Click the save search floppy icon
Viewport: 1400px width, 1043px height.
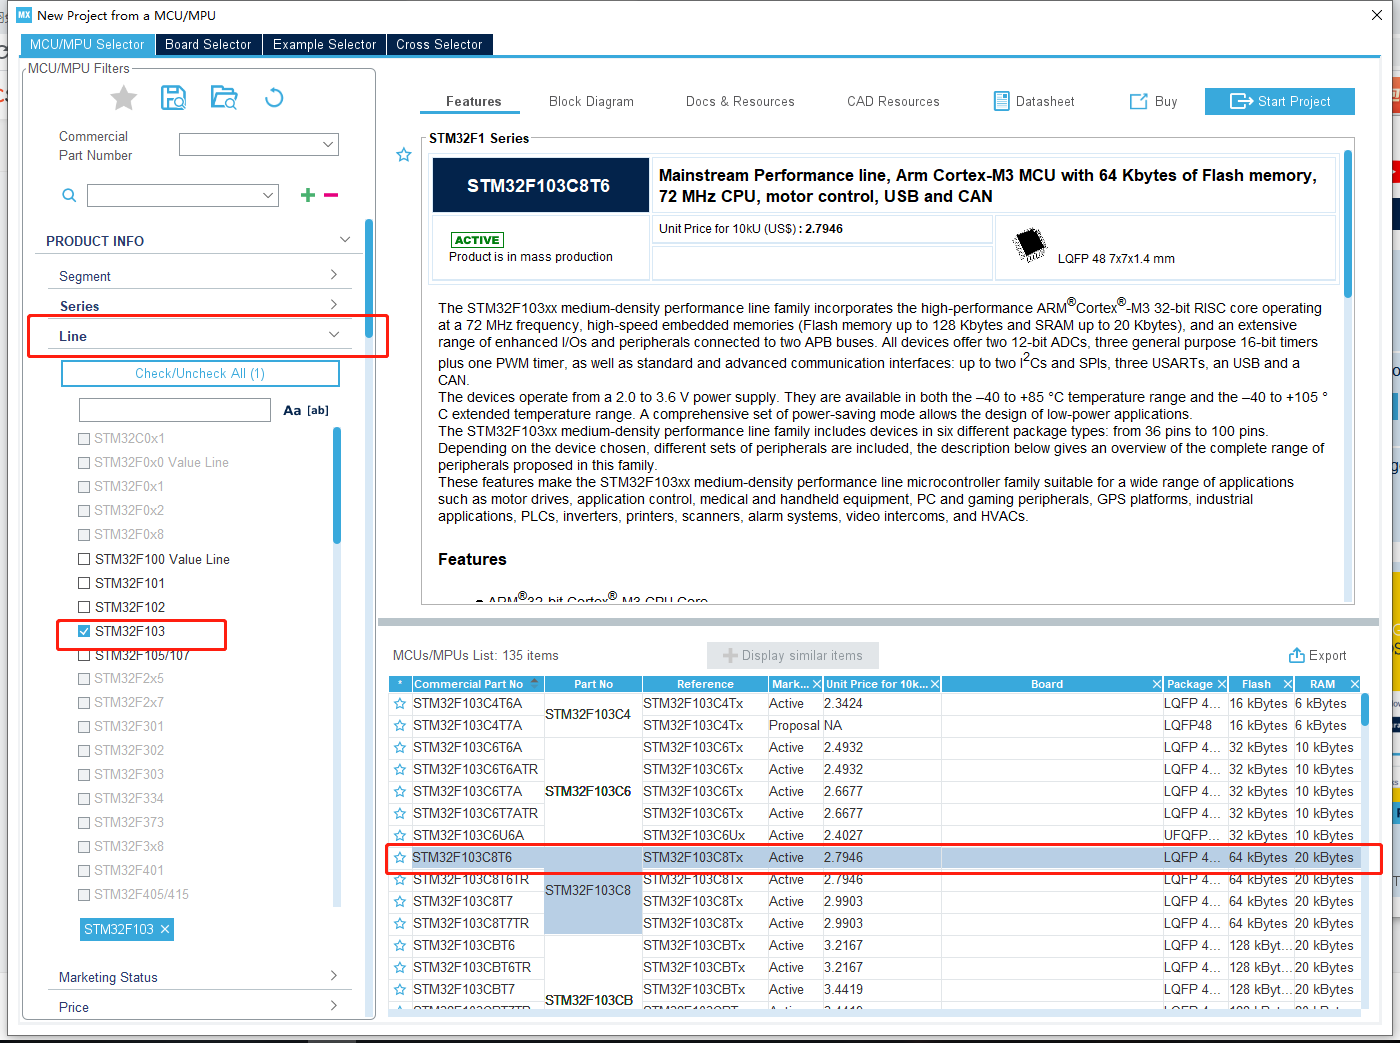(174, 97)
